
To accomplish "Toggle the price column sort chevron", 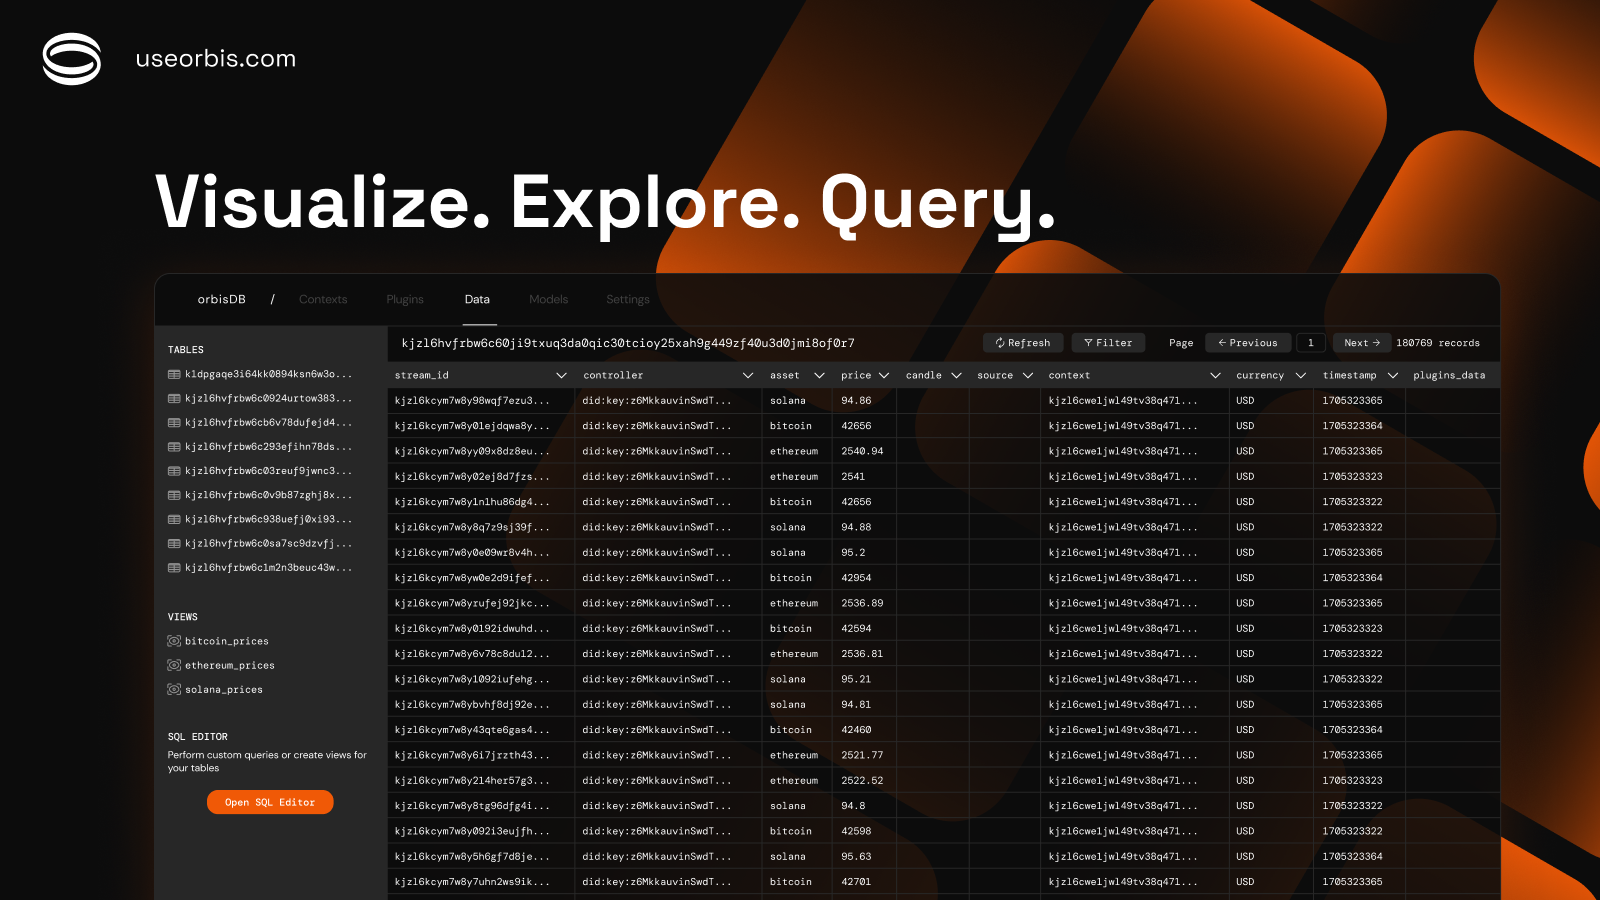I will tap(883, 375).
